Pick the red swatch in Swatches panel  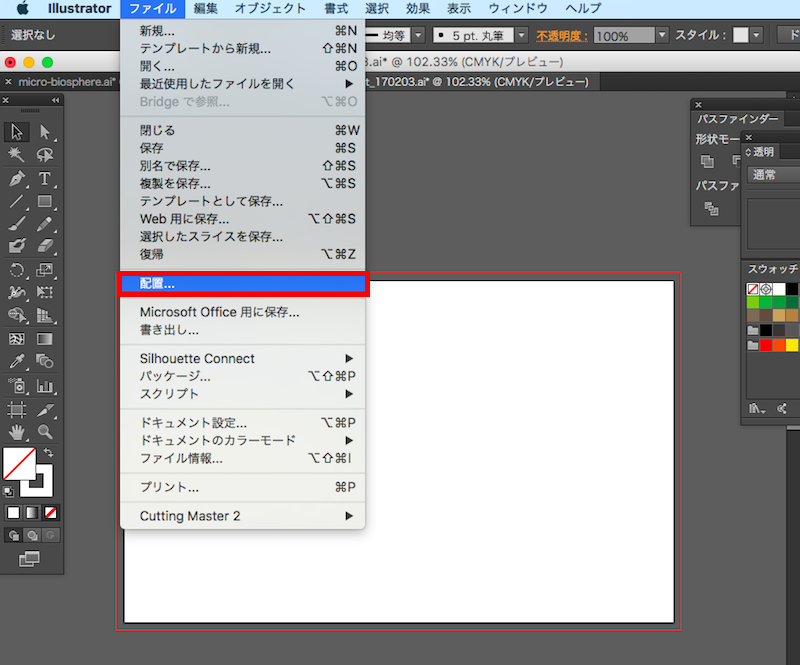766,346
